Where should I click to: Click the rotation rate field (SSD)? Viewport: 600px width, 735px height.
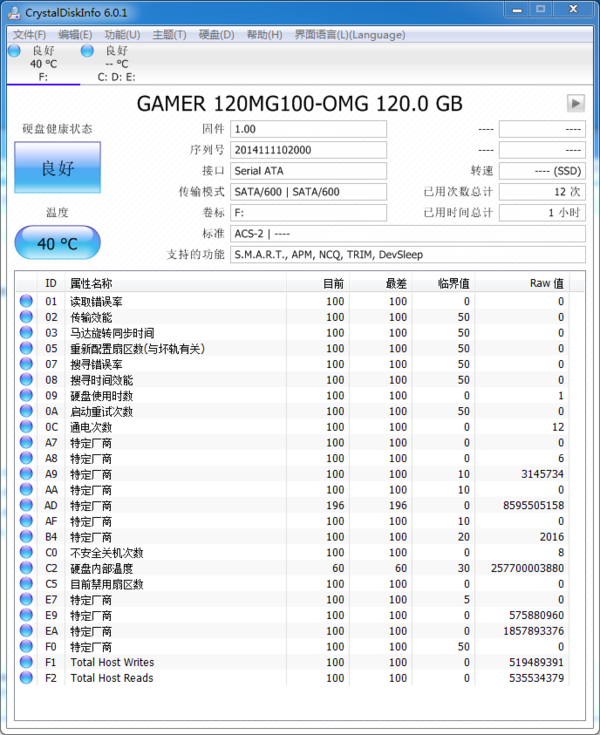coord(542,171)
